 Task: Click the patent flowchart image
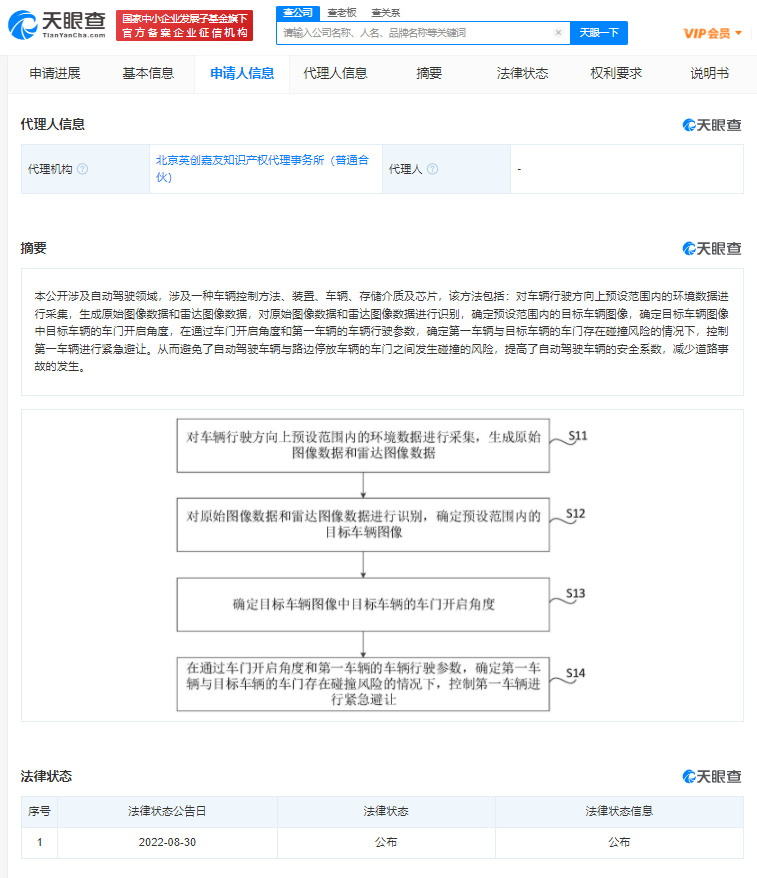[x=382, y=565]
